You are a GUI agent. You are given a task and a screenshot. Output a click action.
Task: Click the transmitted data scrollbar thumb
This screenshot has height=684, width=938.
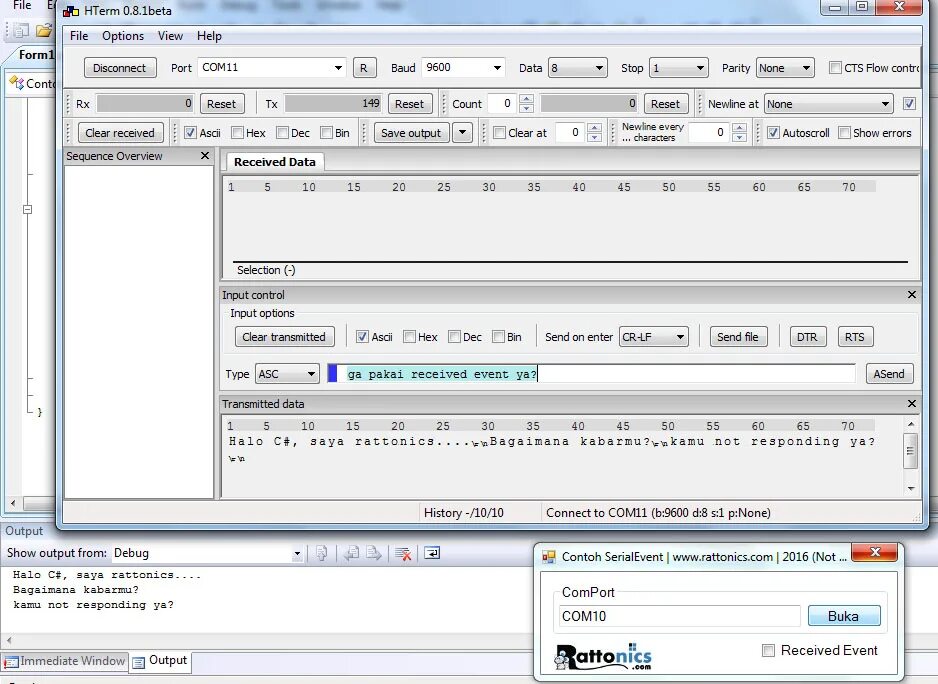(x=910, y=451)
